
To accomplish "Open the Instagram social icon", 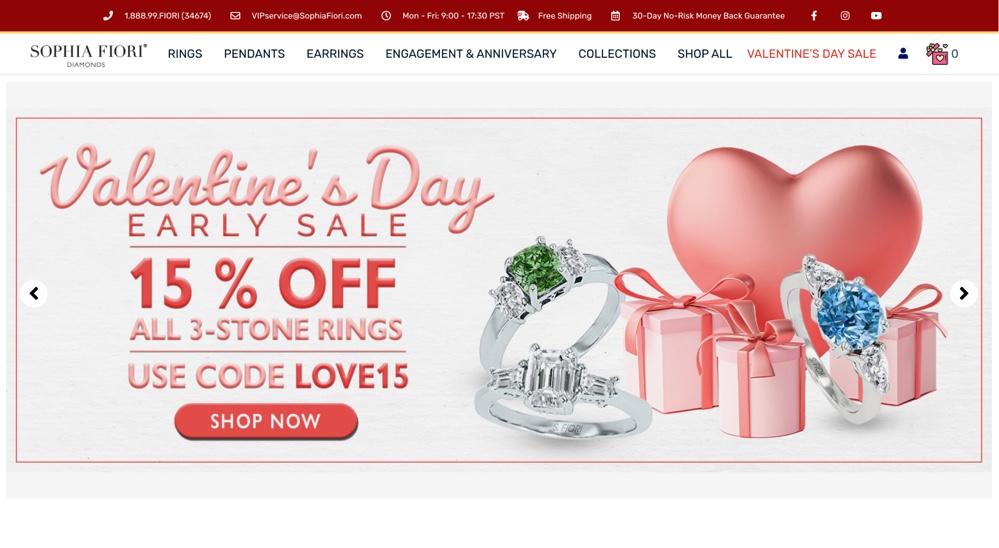I will tap(845, 16).
